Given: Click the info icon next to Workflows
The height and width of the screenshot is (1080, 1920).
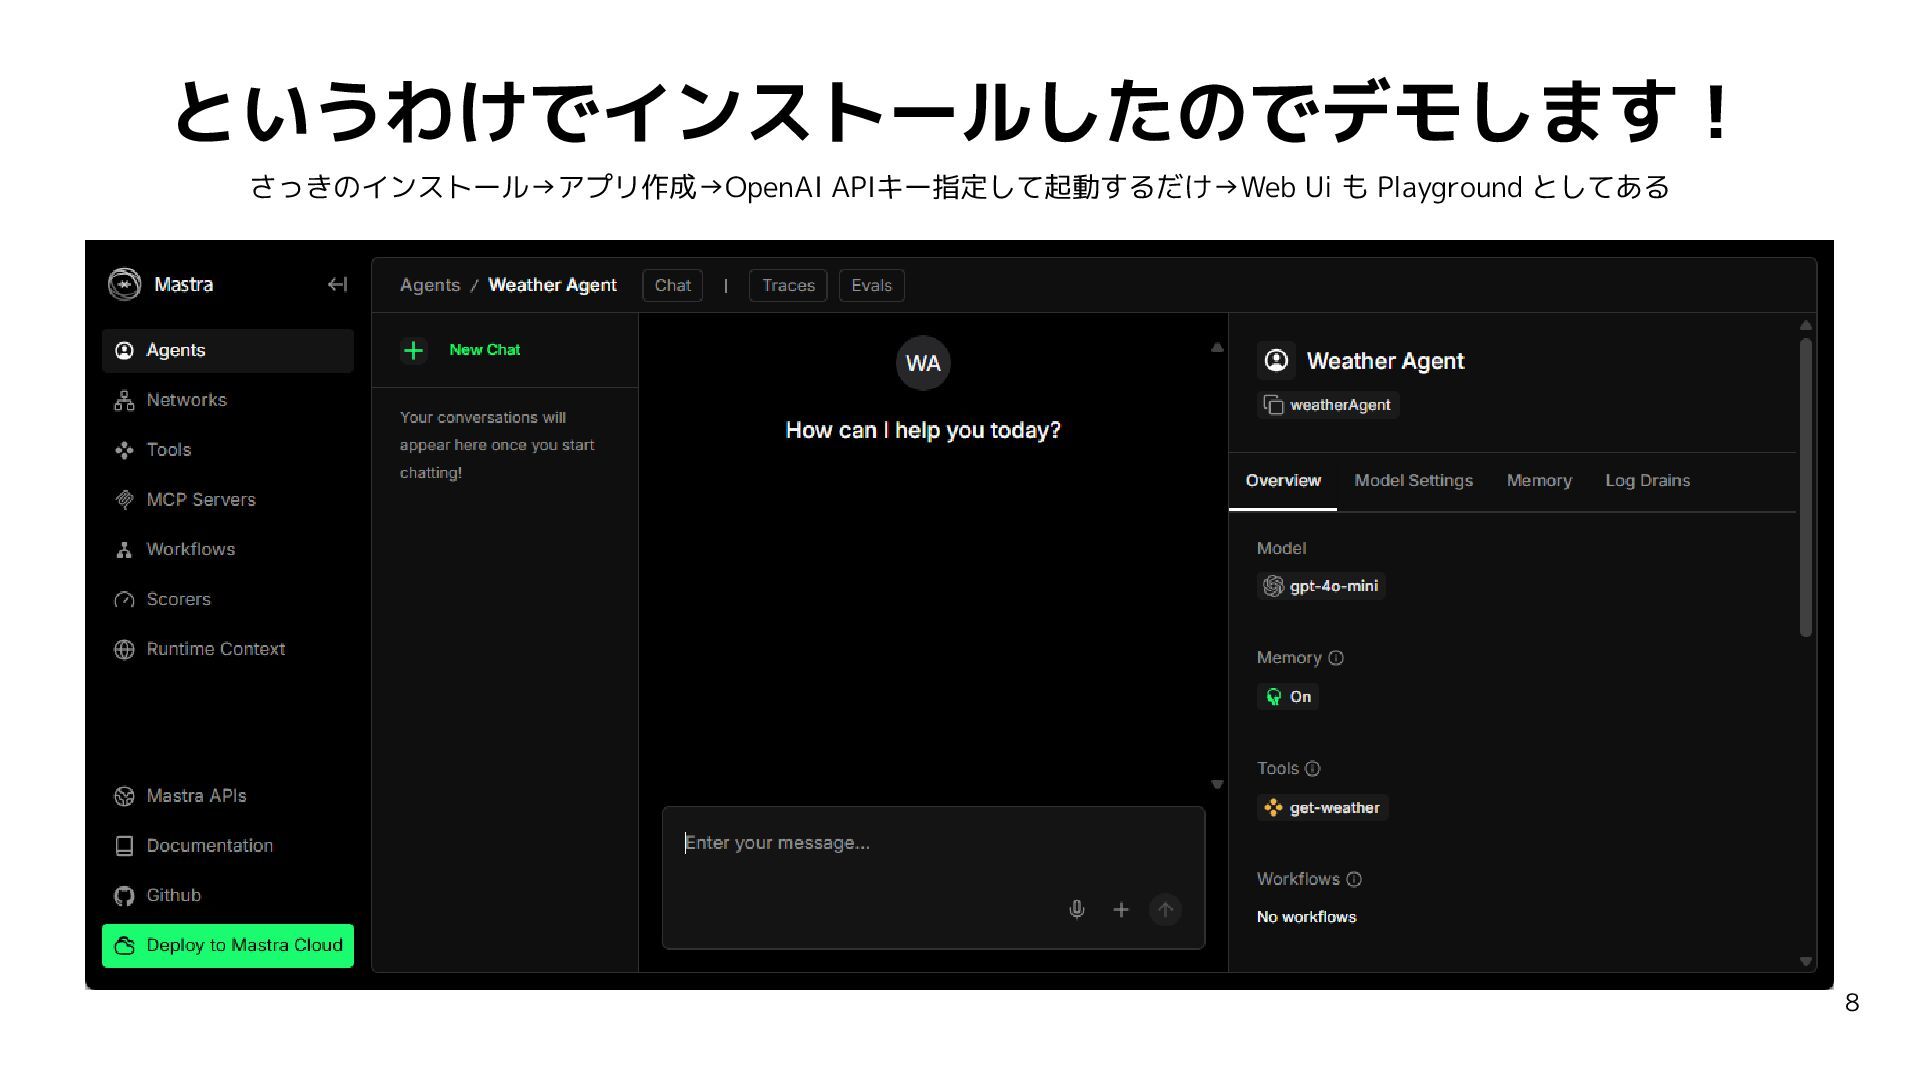Looking at the screenshot, I should click(x=1354, y=880).
